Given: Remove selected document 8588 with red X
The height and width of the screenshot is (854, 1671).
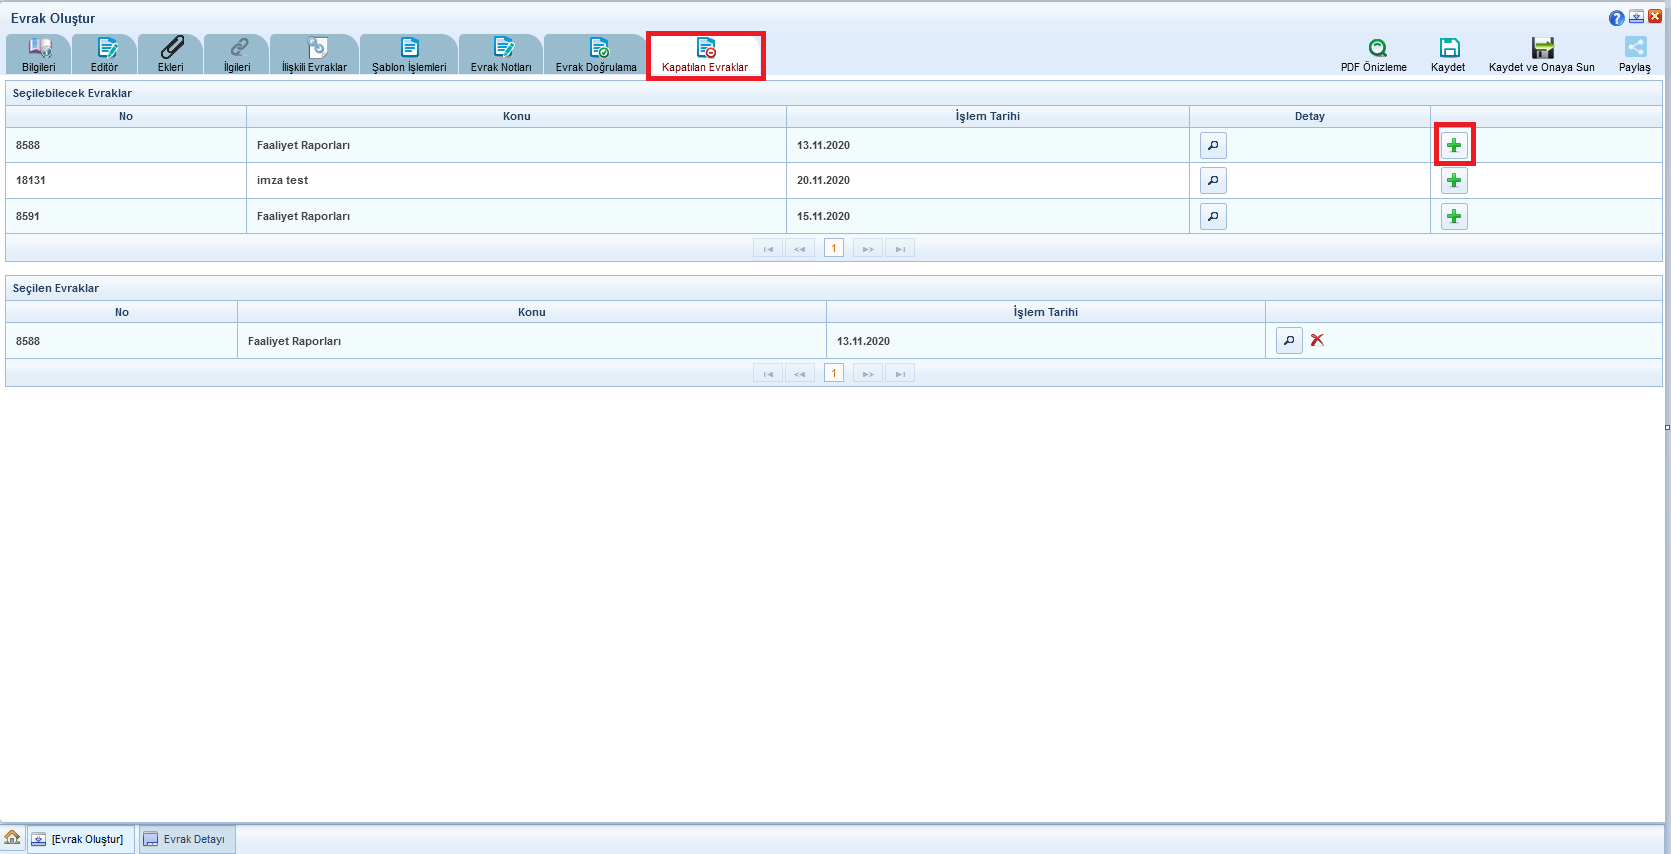Looking at the screenshot, I should click(1317, 341).
